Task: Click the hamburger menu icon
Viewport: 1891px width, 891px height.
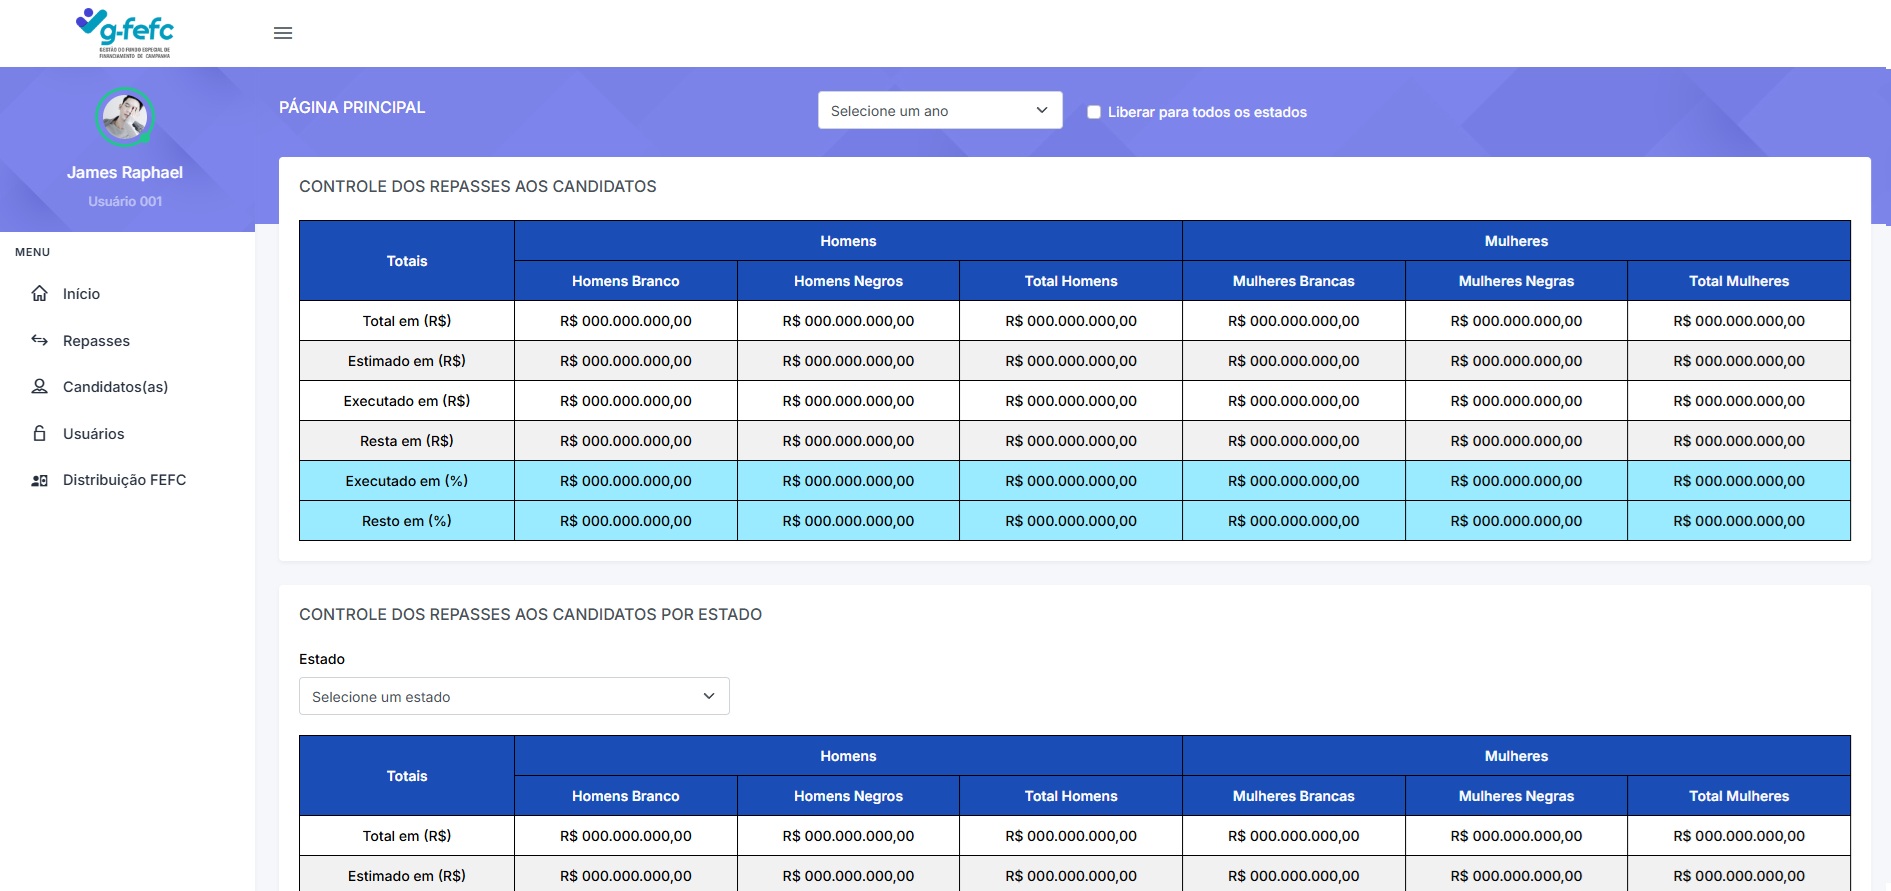Action: (x=283, y=33)
